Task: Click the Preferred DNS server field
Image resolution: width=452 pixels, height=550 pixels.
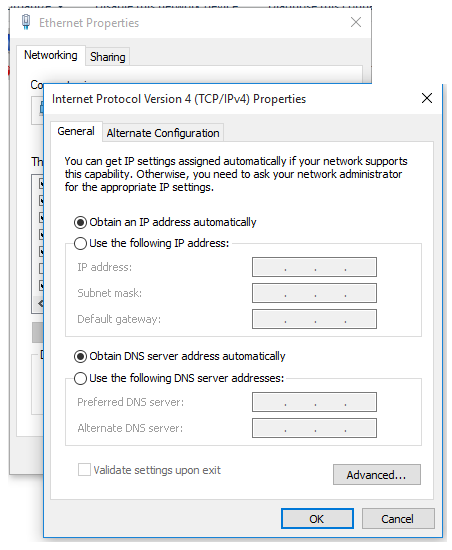Action: 314,402
